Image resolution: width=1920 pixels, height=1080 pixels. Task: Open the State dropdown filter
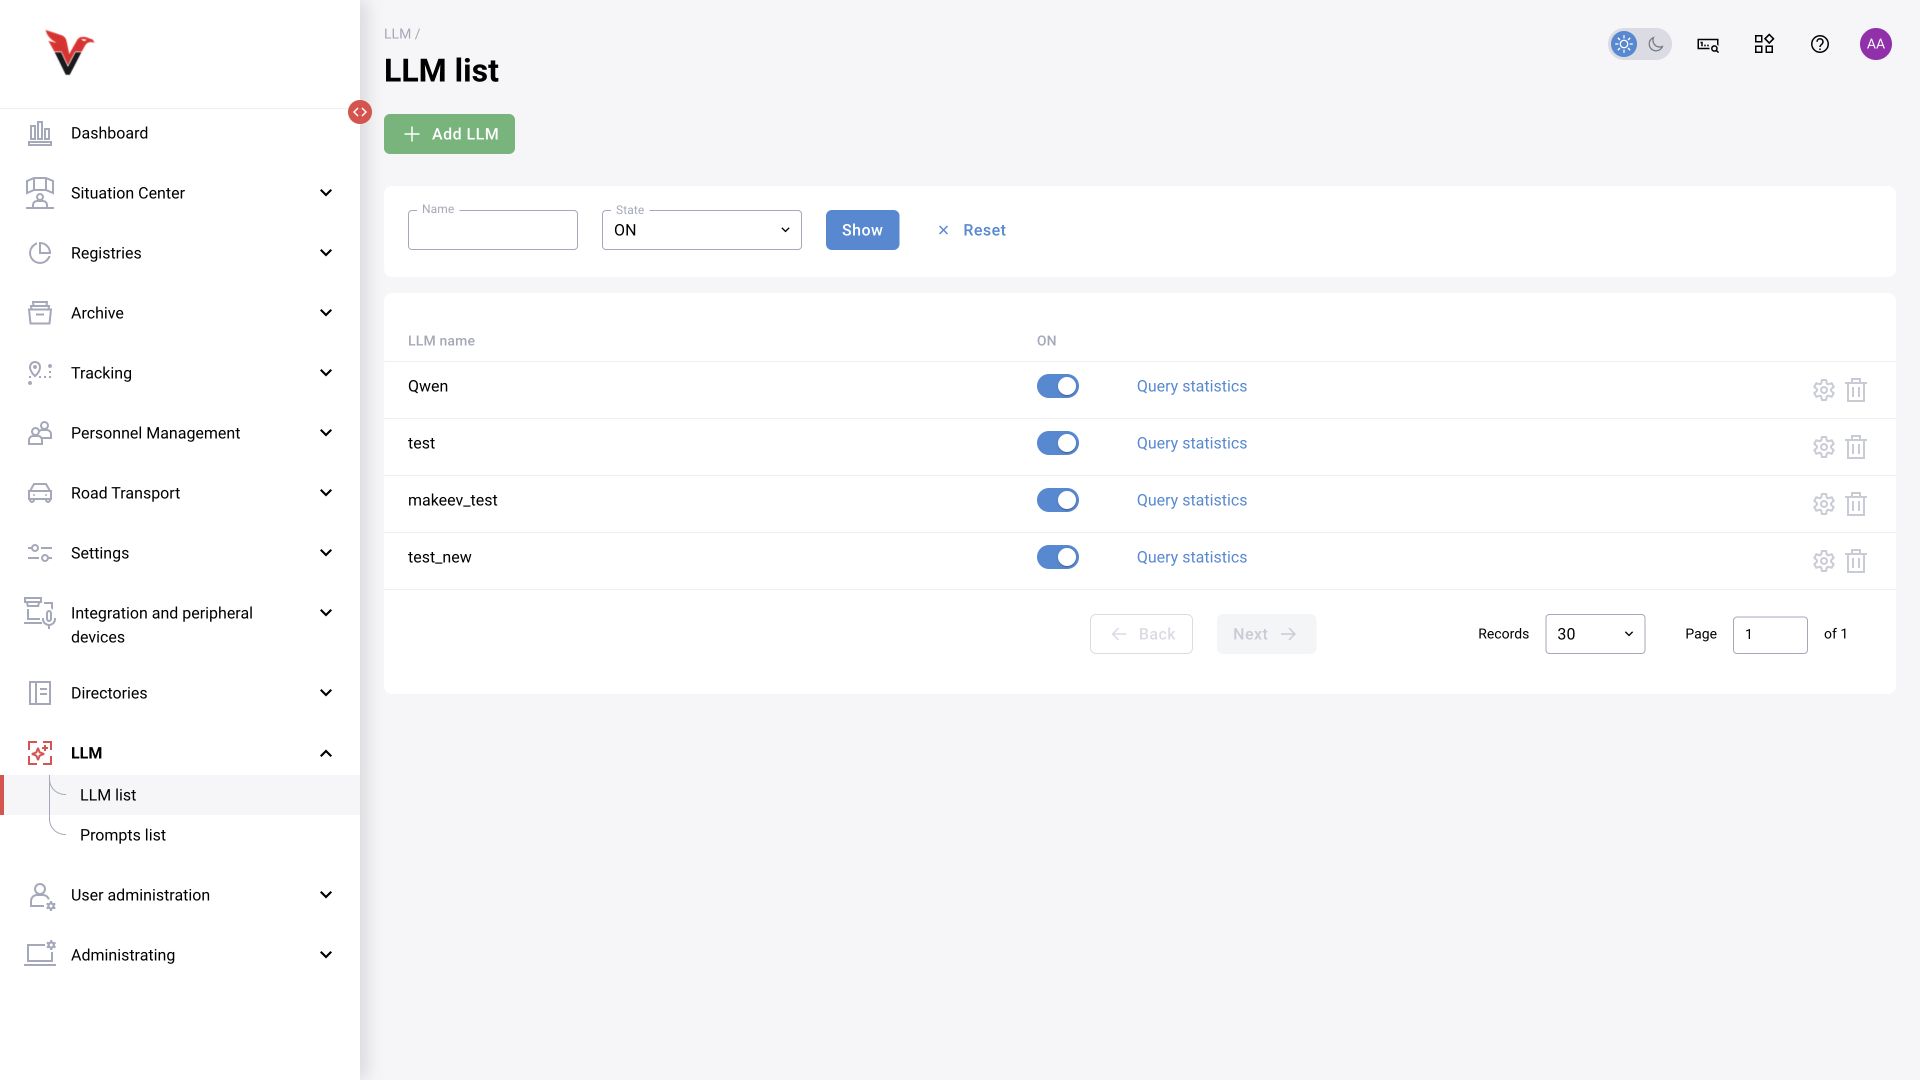click(x=702, y=230)
